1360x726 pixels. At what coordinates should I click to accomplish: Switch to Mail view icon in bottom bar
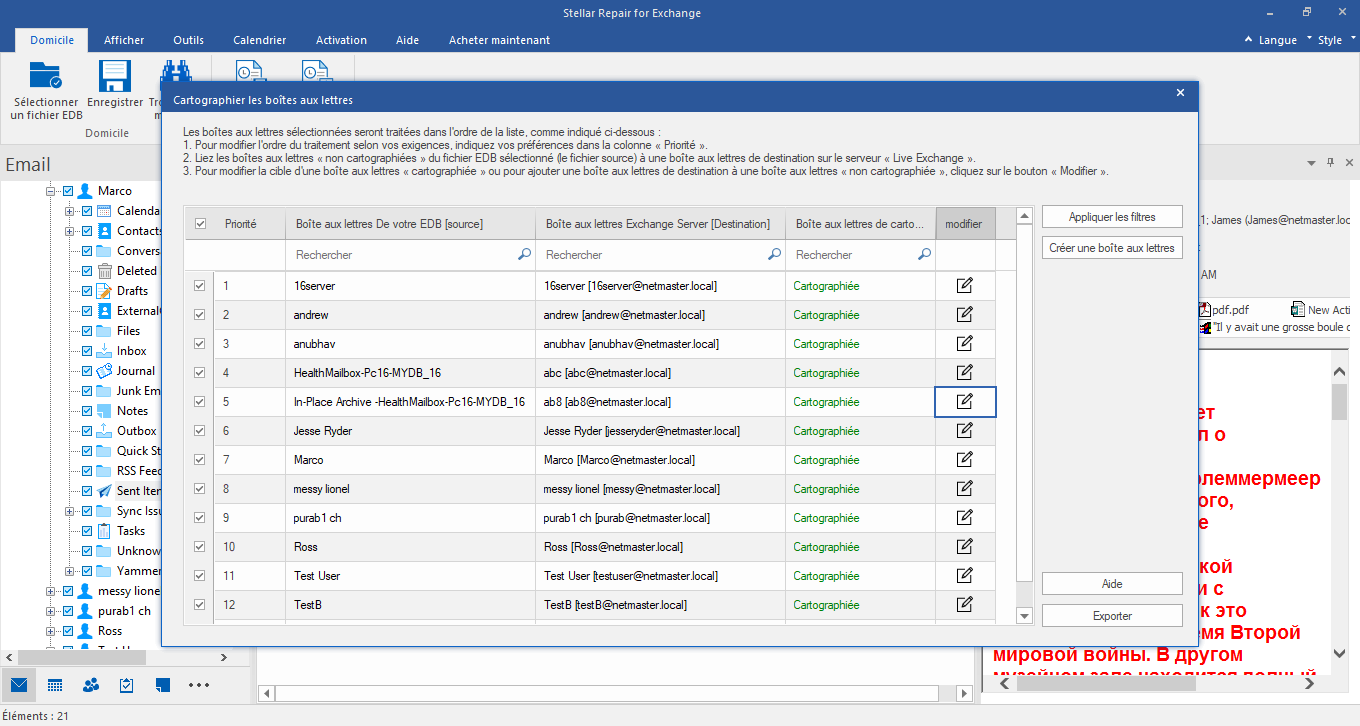19,685
